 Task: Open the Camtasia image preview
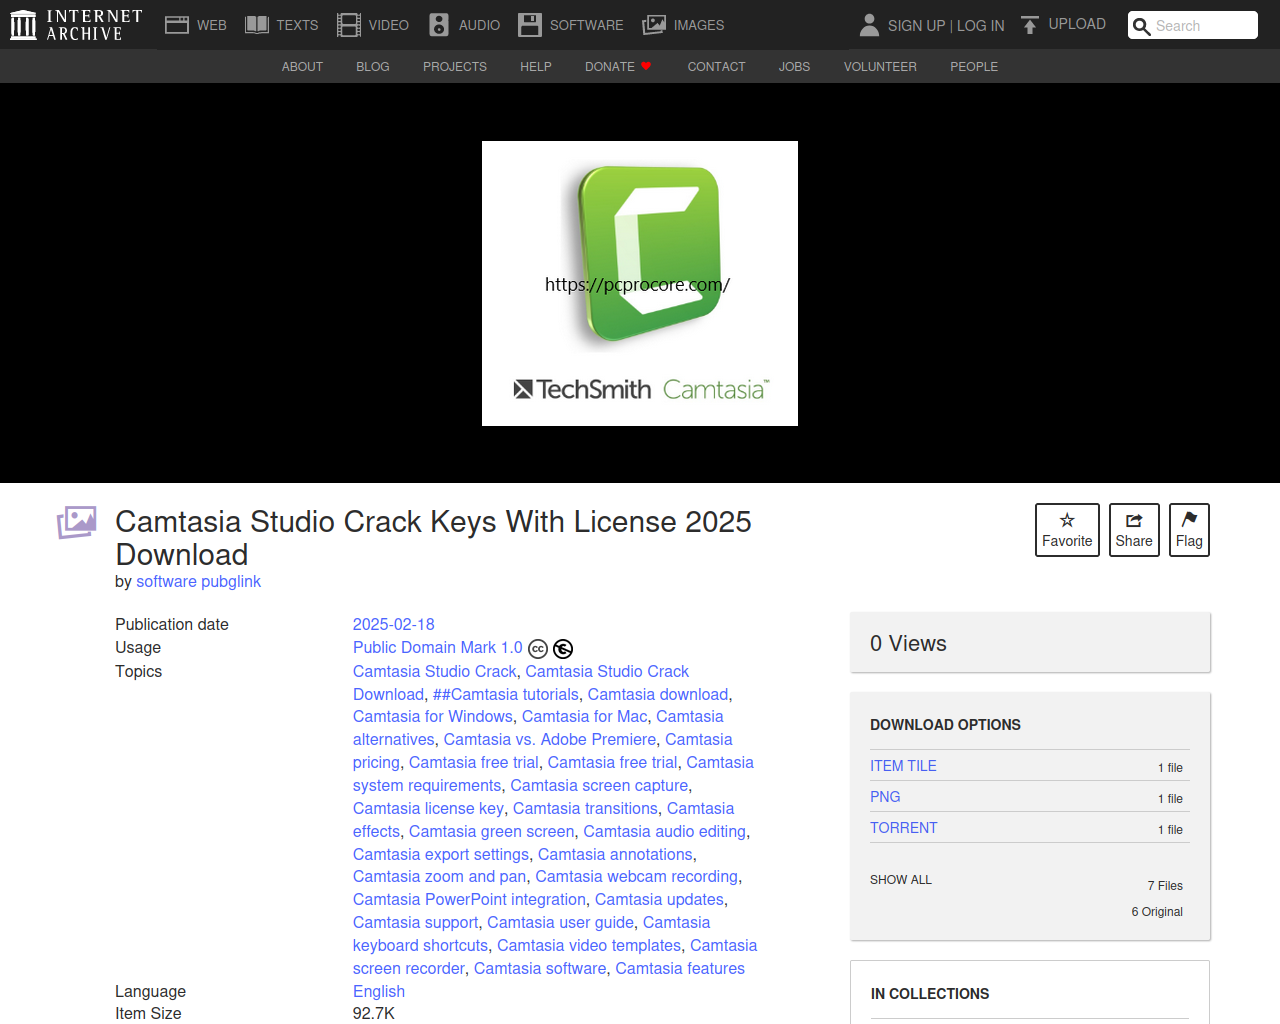tap(640, 283)
